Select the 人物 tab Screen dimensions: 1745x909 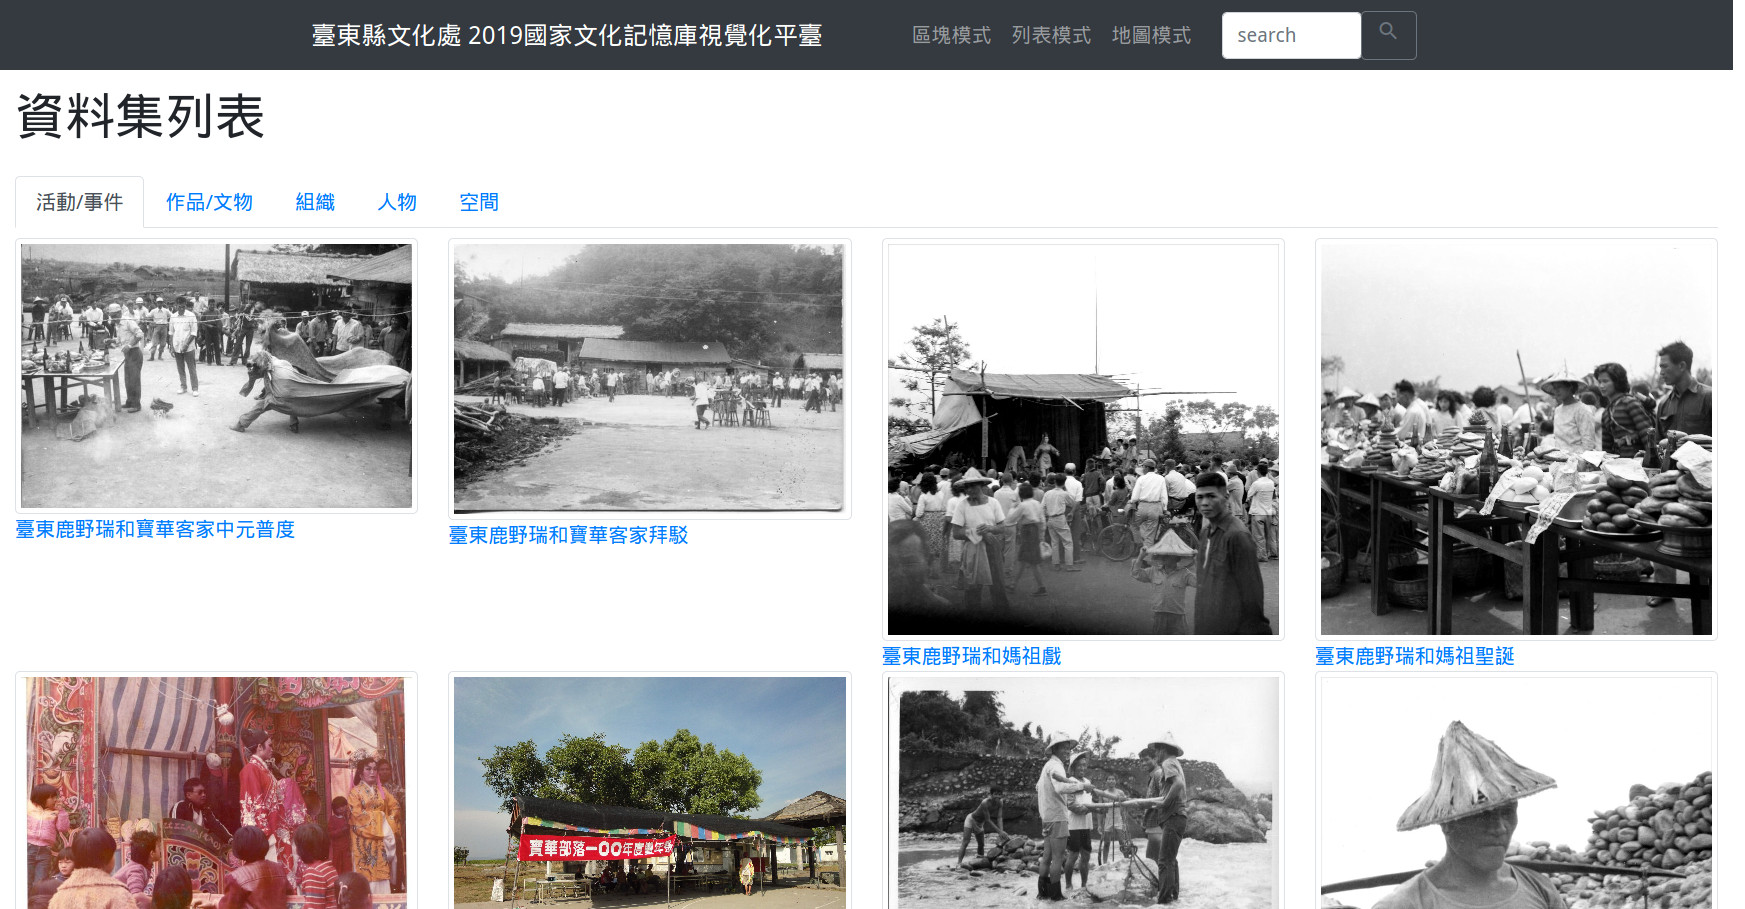click(397, 202)
